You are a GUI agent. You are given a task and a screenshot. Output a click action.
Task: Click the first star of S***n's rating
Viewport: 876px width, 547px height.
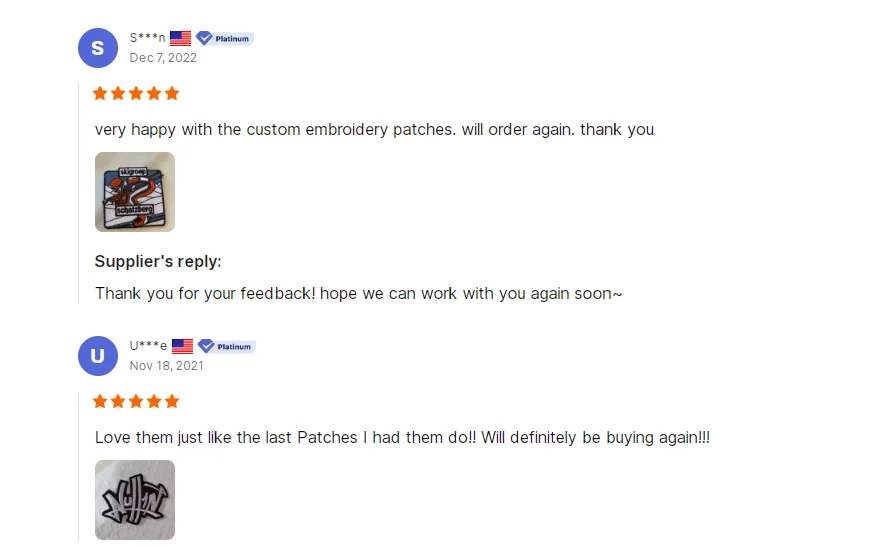point(100,94)
